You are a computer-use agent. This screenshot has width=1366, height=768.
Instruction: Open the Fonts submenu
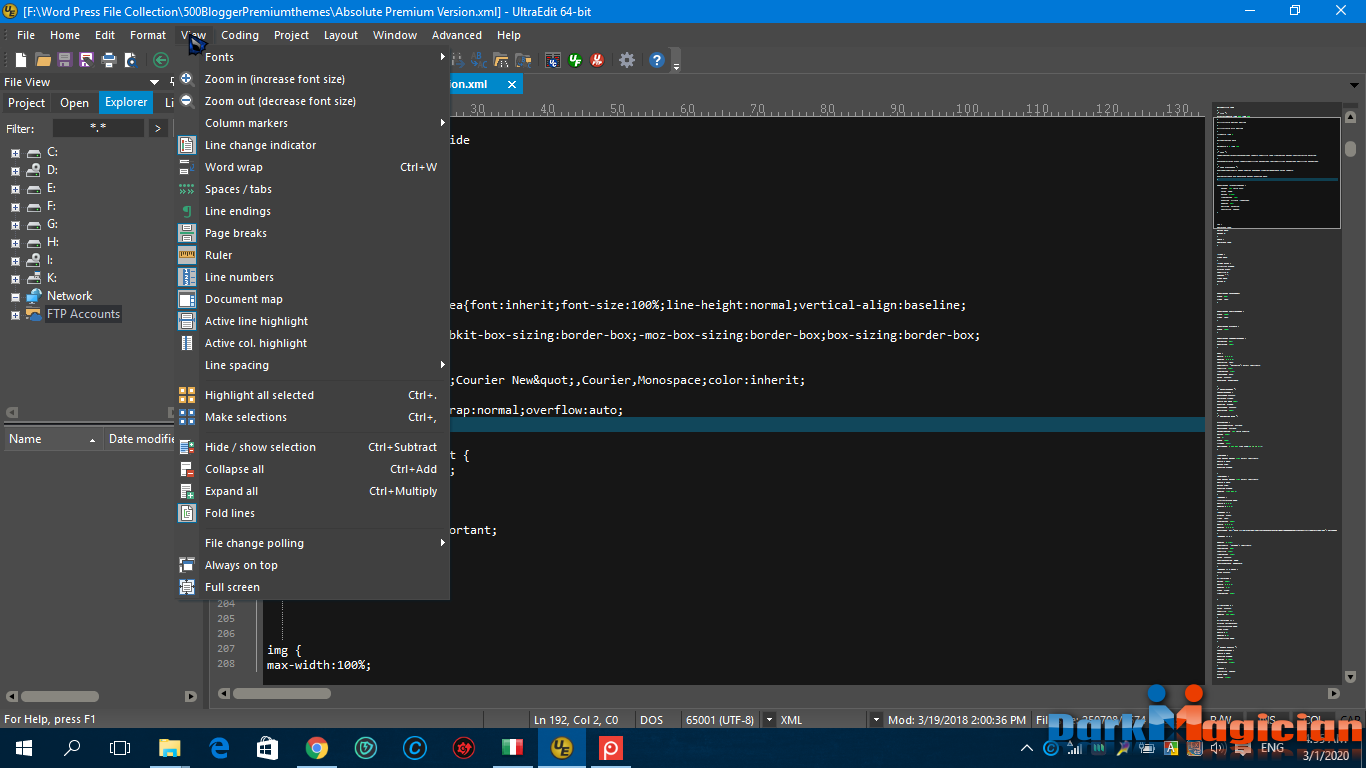click(312, 57)
